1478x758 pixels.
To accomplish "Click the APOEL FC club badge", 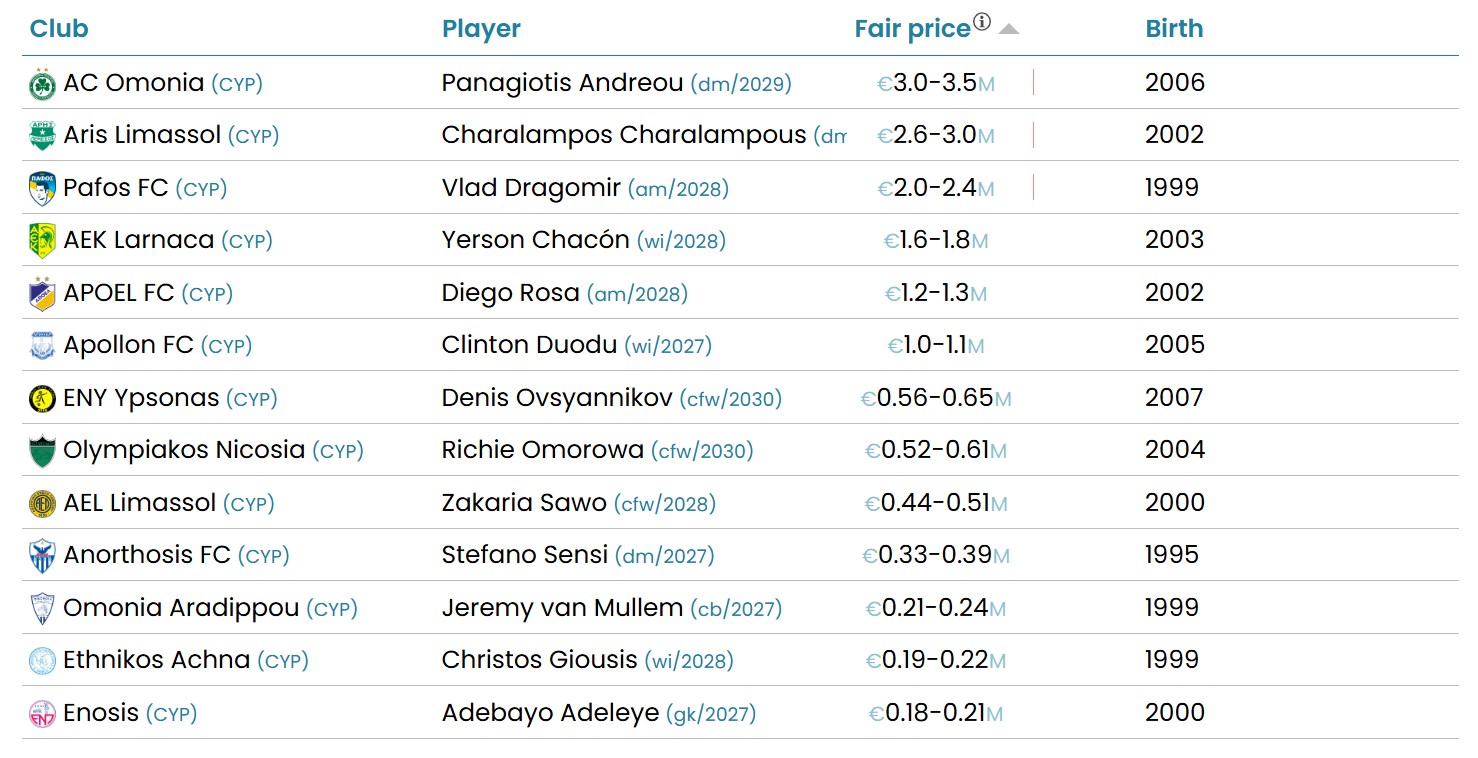I will [x=42, y=294].
